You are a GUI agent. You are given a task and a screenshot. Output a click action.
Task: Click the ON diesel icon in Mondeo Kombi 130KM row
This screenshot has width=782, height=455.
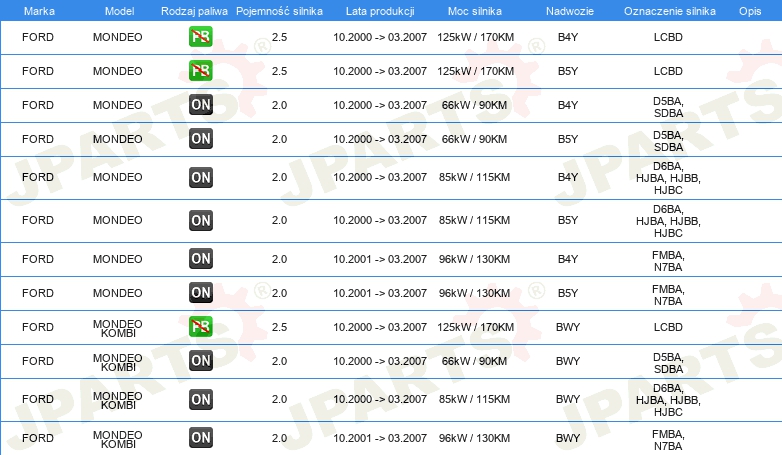coord(200,438)
